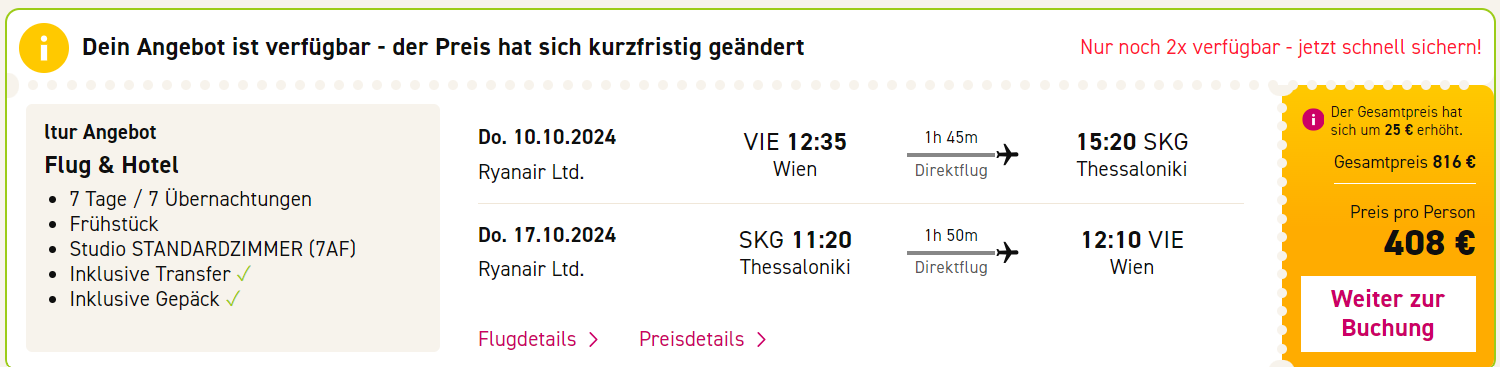Click the Studio STANDARDZIMMER (7AF) list item
Image resolution: width=1500 pixels, height=367 pixels.
pos(213,249)
